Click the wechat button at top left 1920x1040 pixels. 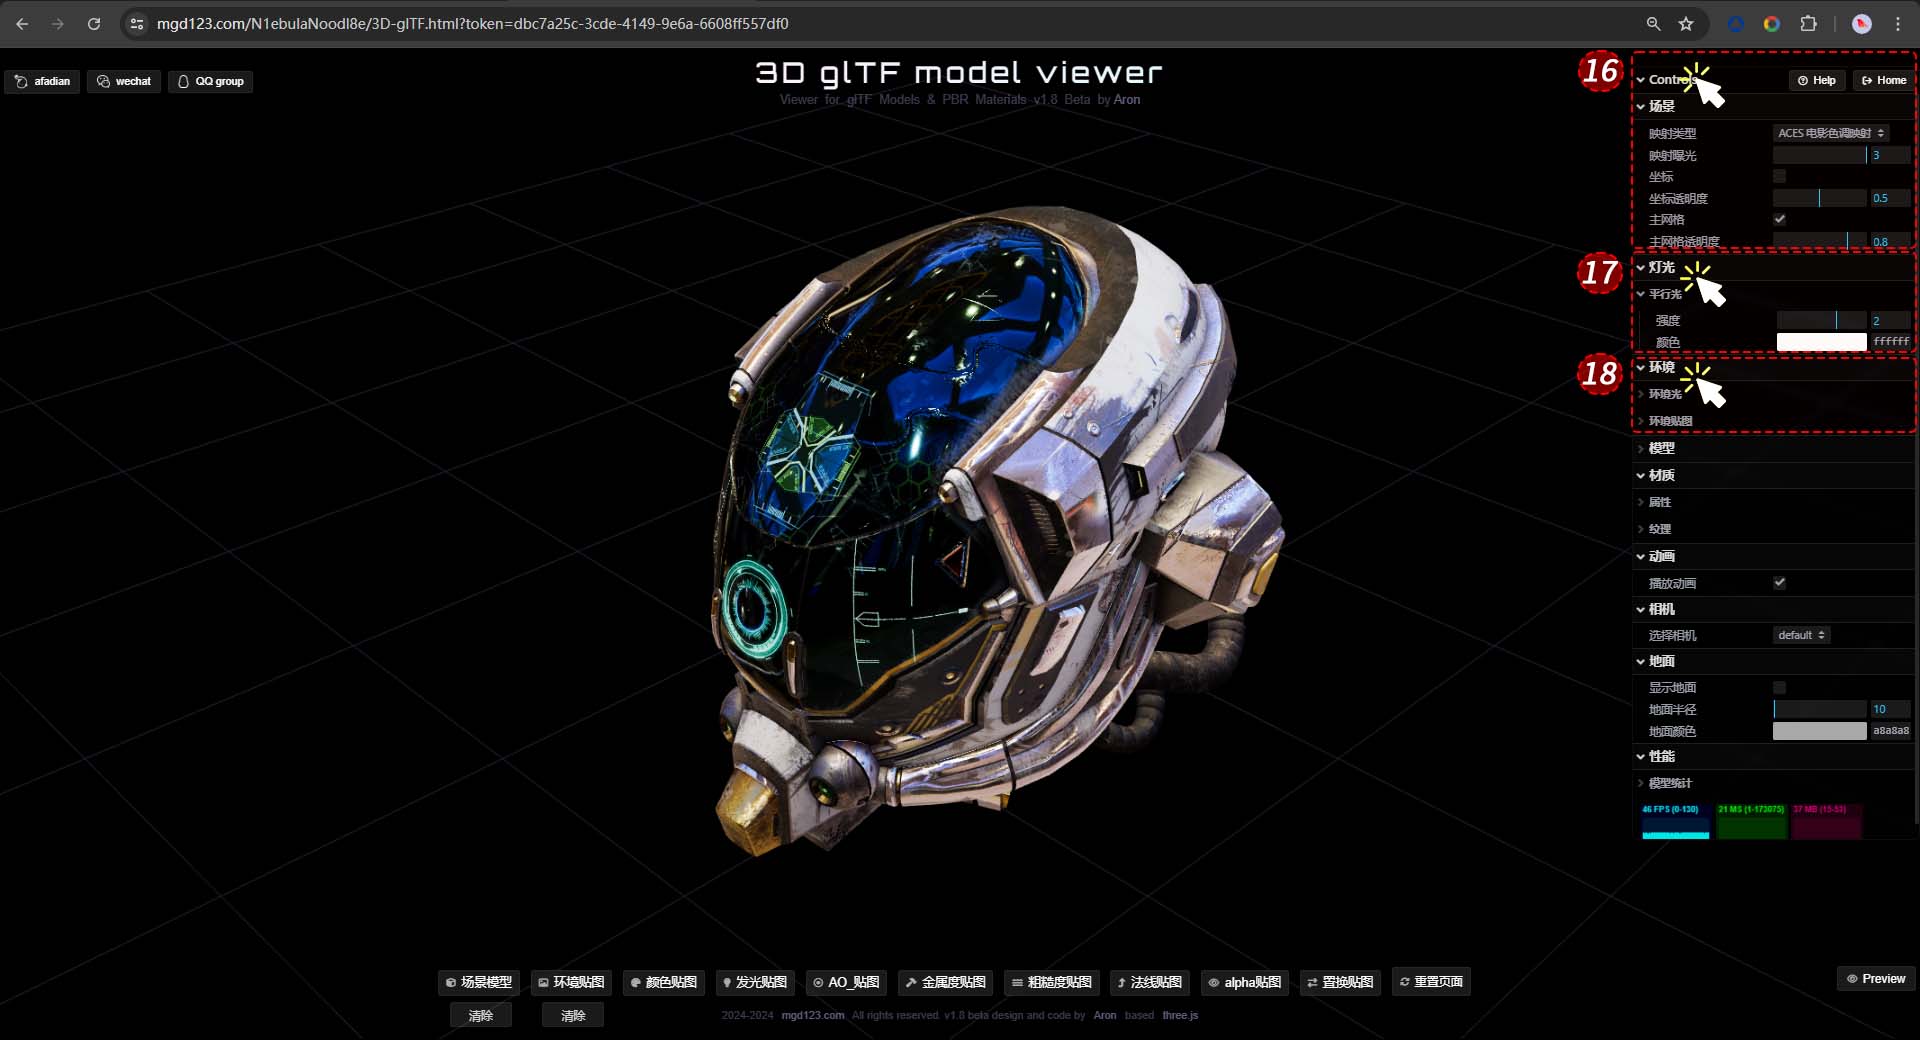(x=124, y=81)
